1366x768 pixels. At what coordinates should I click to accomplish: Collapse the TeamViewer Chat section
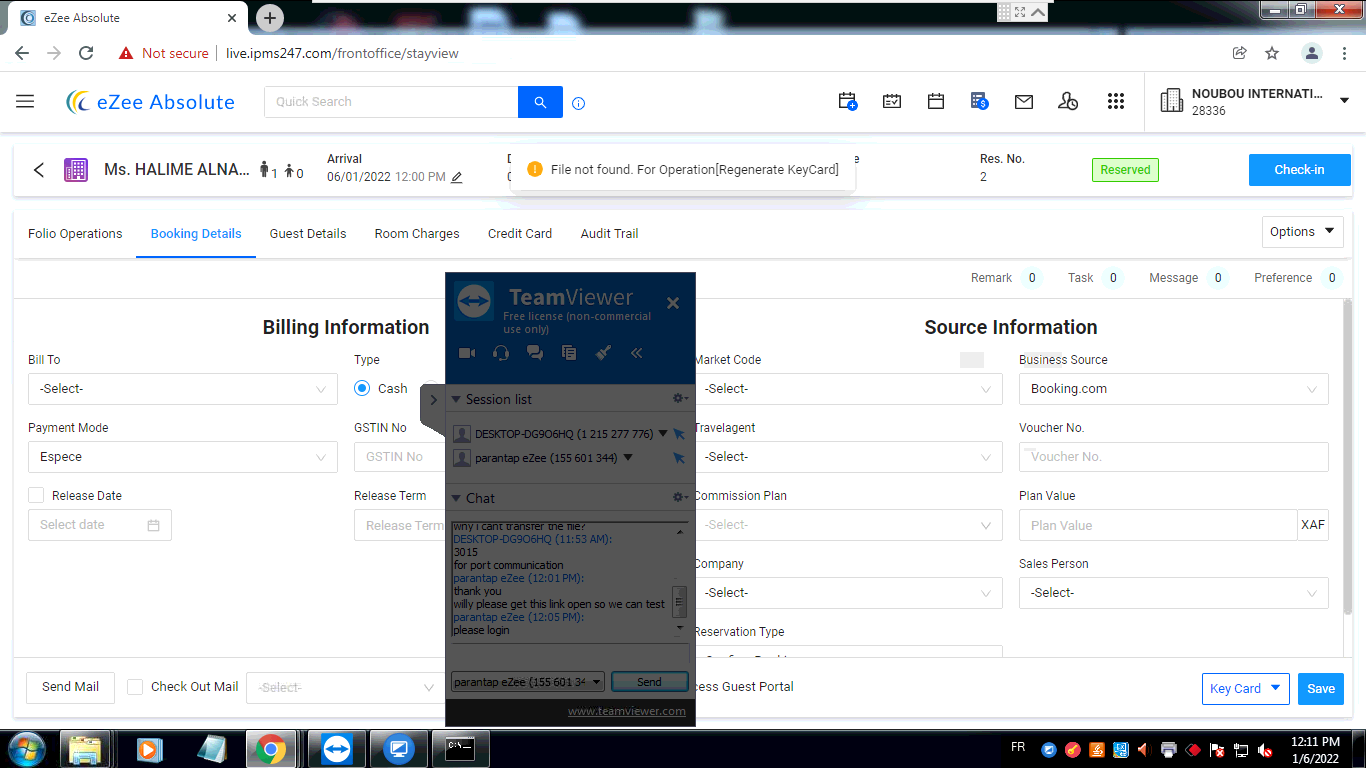pyautogui.click(x=456, y=498)
